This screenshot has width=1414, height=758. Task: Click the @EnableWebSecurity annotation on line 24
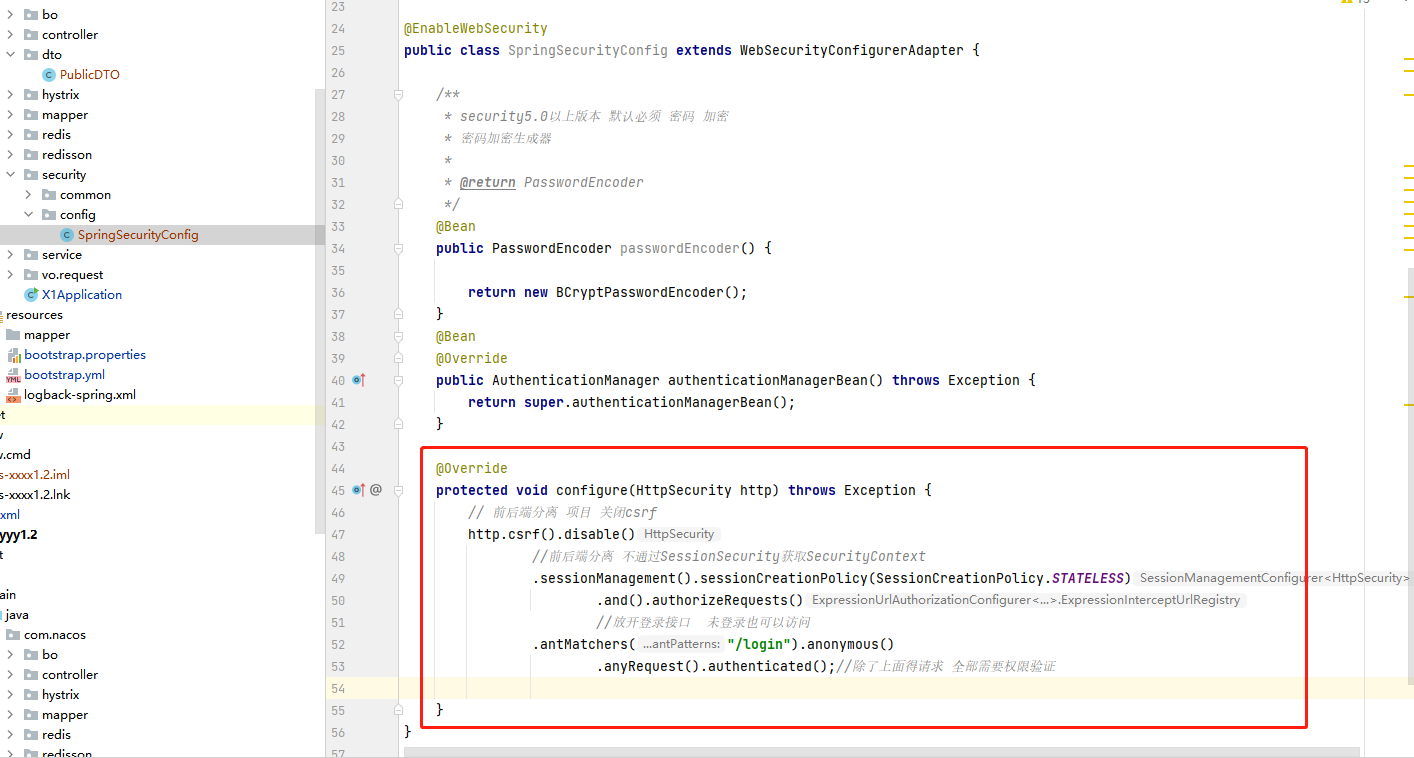[476, 28]
